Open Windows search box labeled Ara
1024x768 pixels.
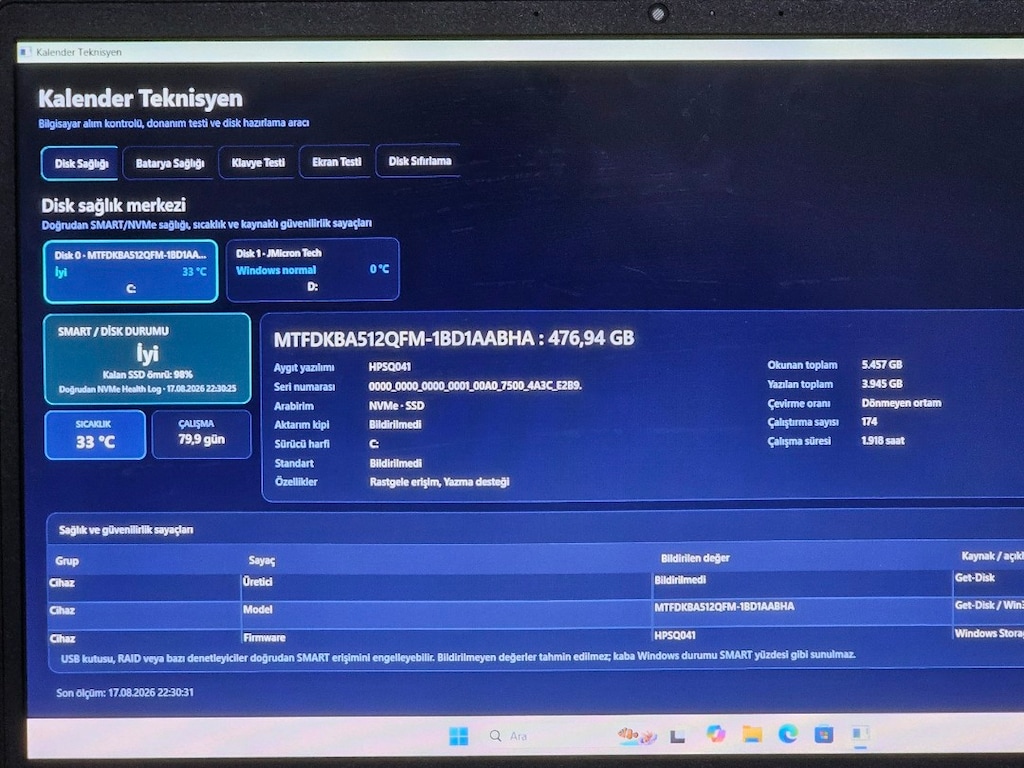509,736
